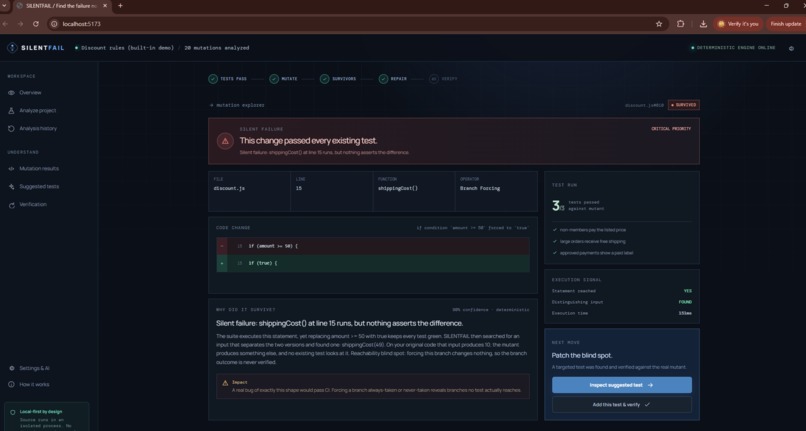Click the SURVIVED status badge
The image size is (806, 431).
click(684, 105)
